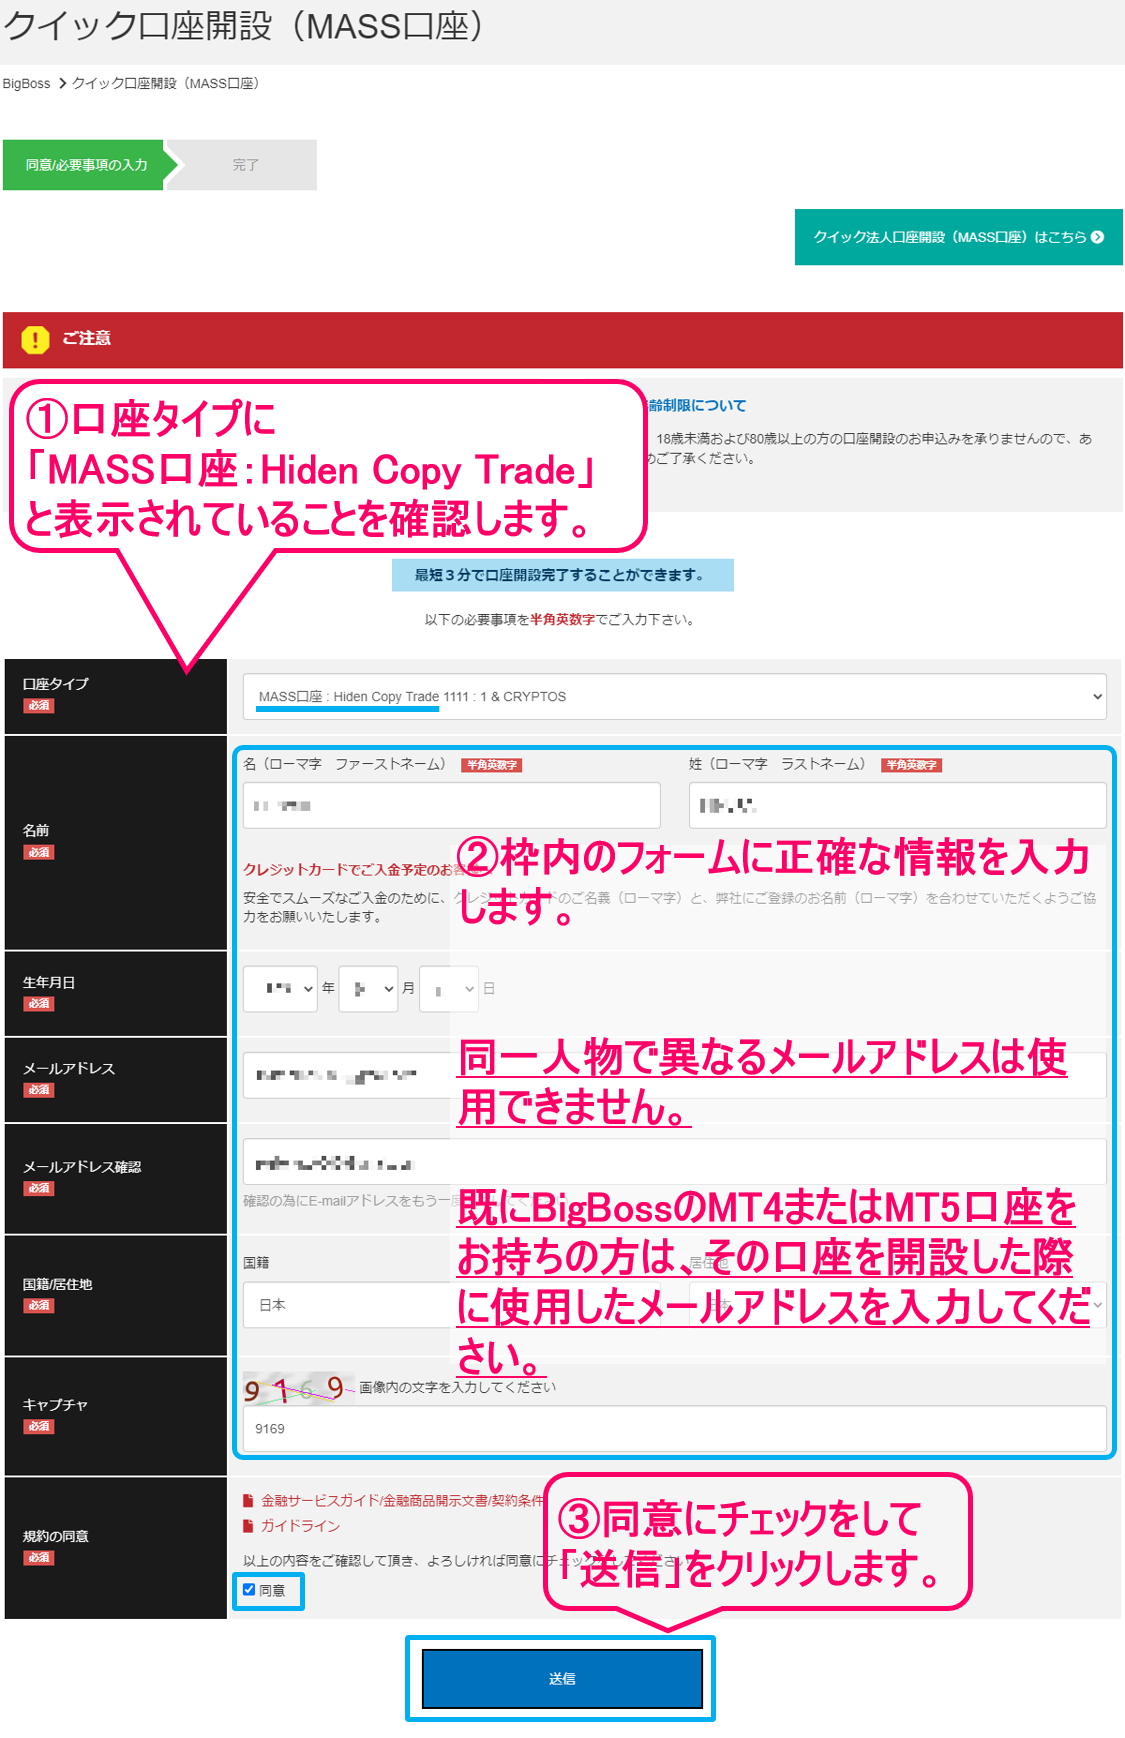Click the breadcrumb chevron after BigBoss
The height and width of the screenshot is (1738, 1125).
(62, 83)
